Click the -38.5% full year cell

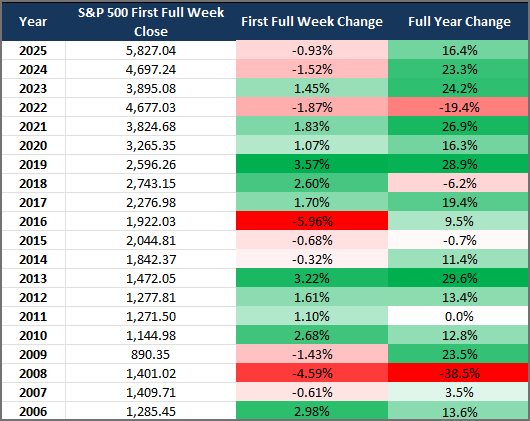pos(459,373)
